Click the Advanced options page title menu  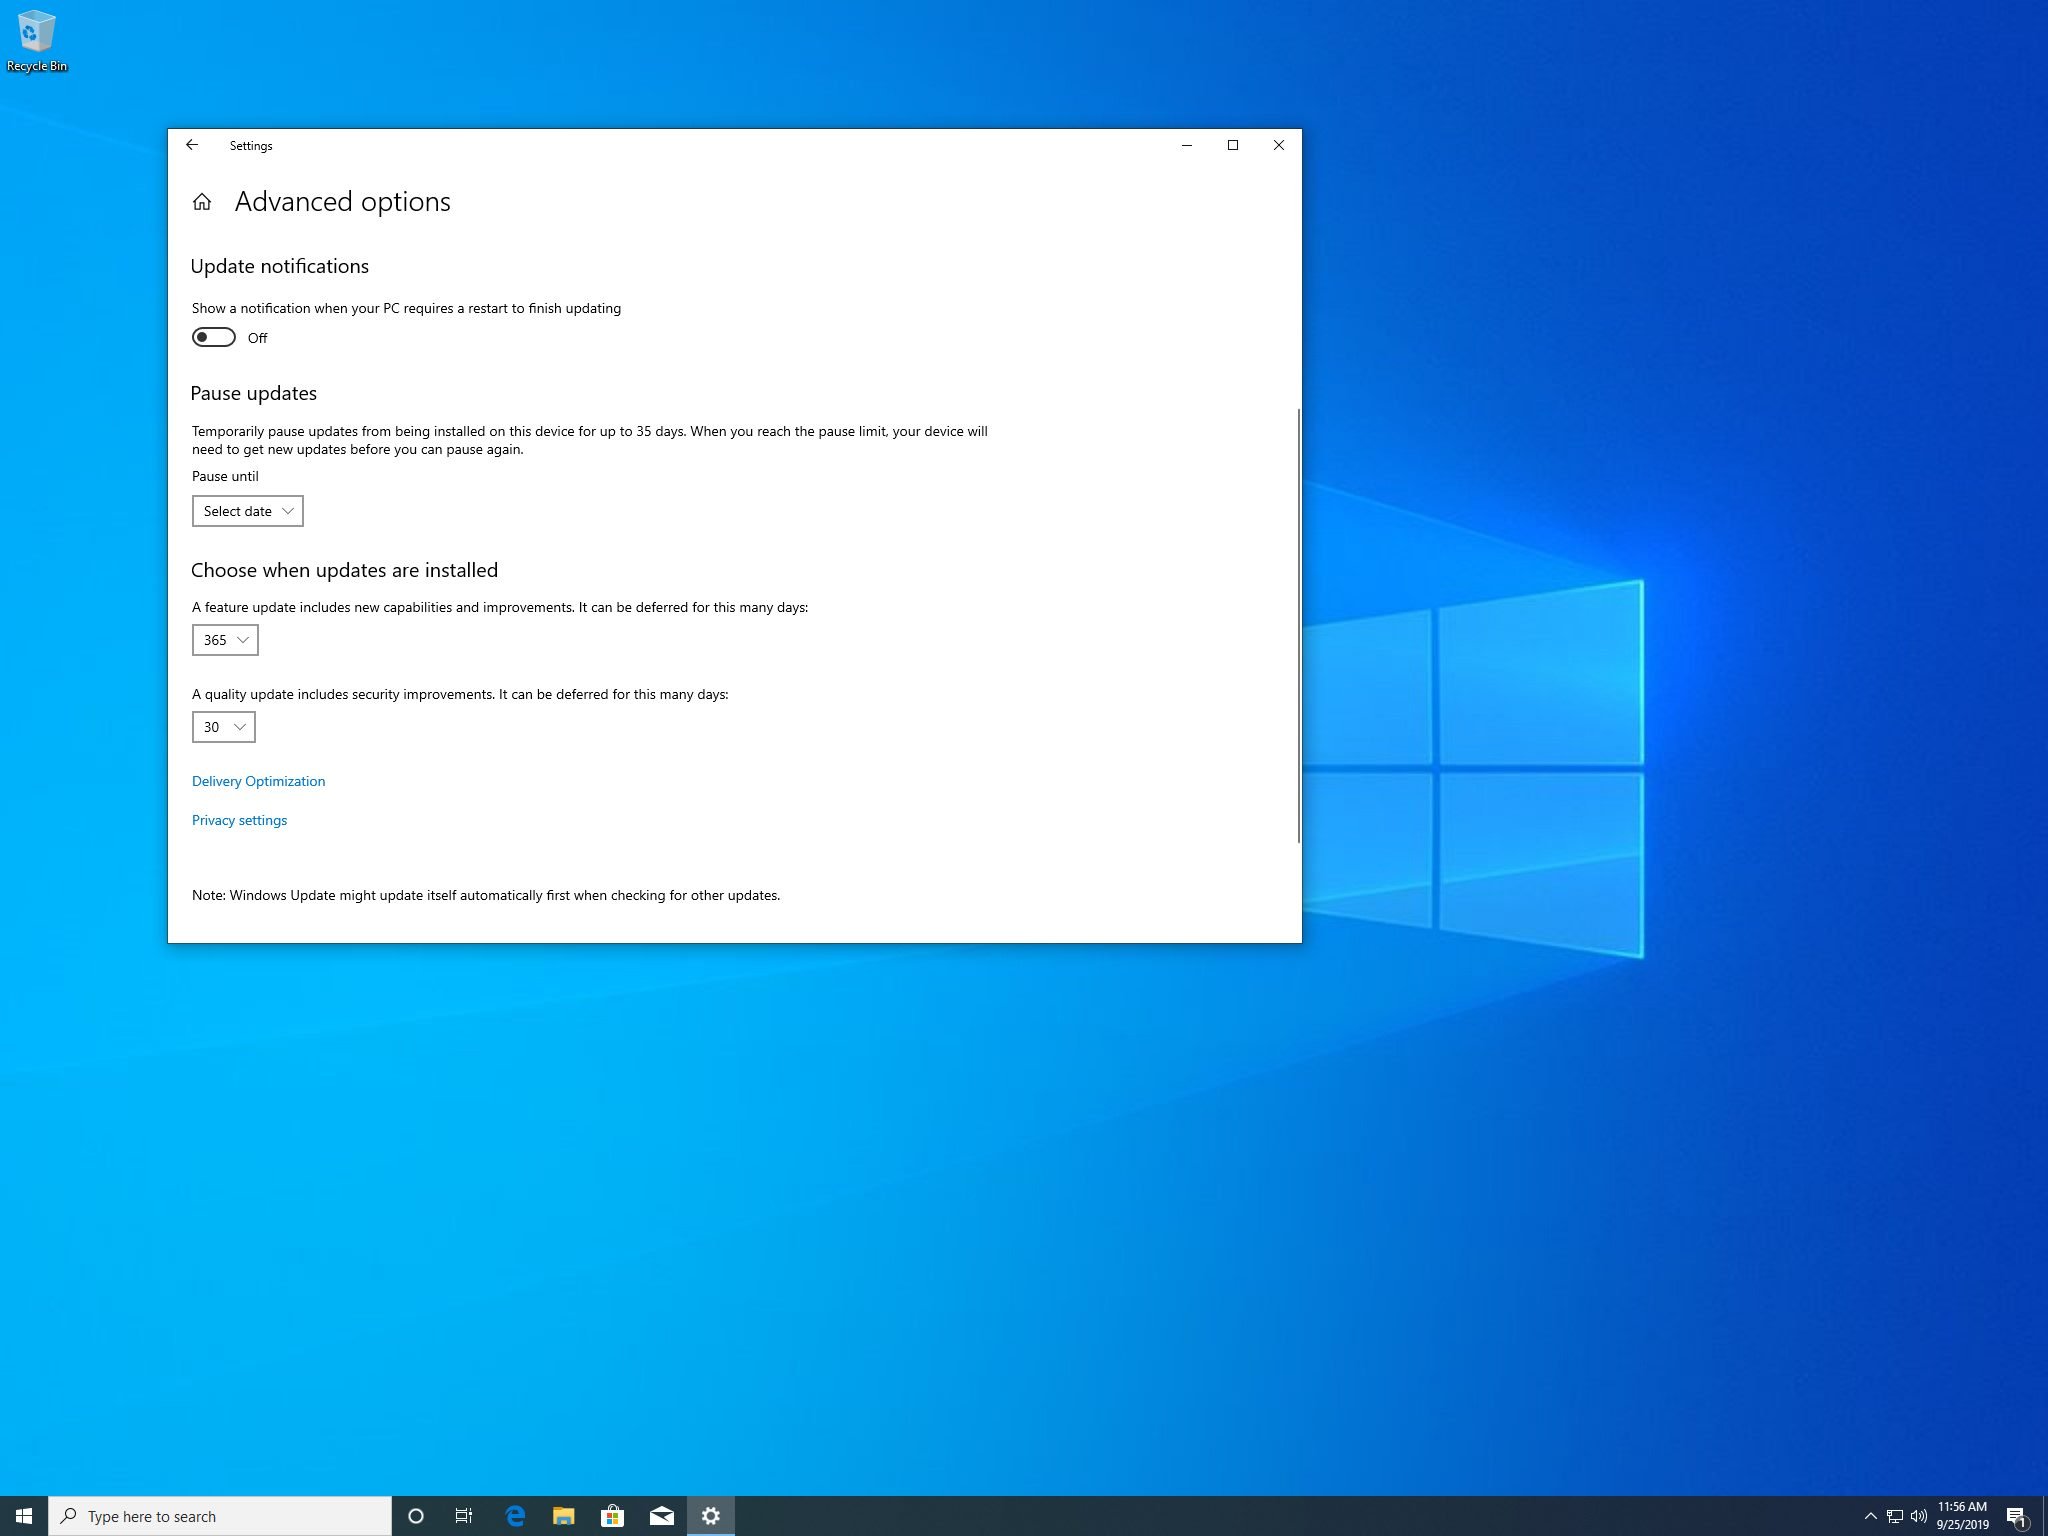340,202
